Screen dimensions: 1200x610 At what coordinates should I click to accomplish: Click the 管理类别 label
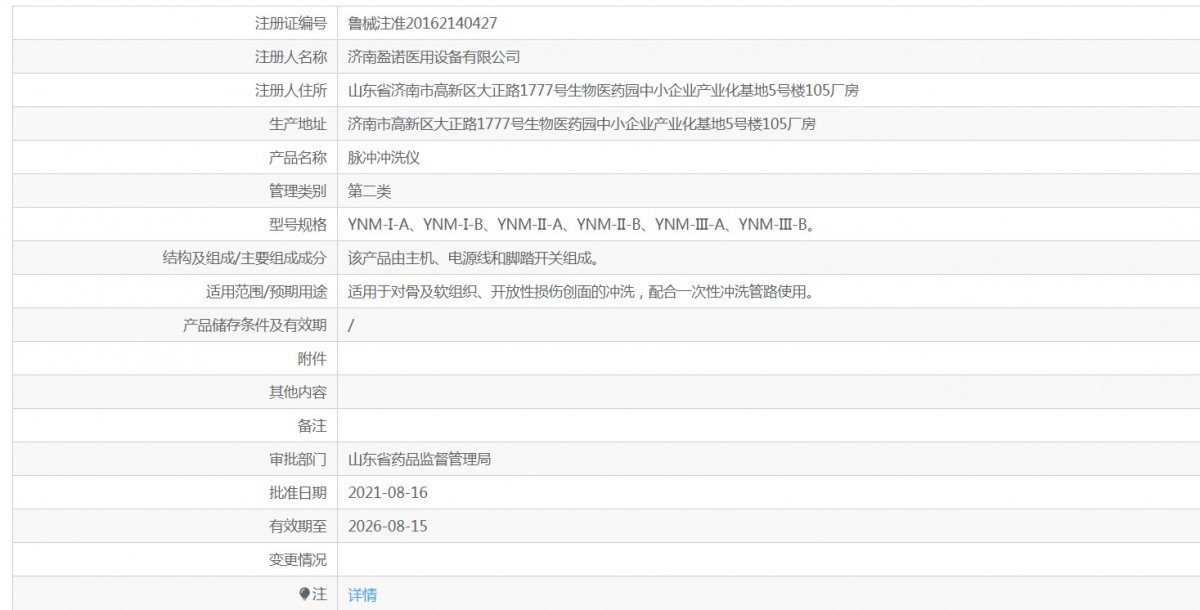(298, 191)
